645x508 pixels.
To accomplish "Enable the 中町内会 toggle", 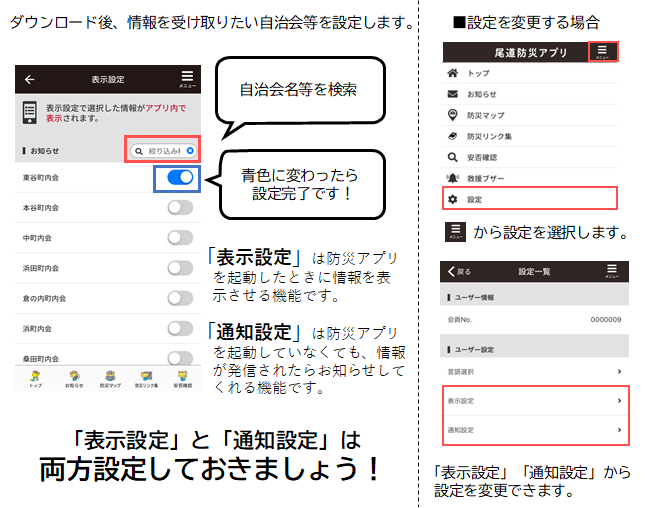I will 180,238.
